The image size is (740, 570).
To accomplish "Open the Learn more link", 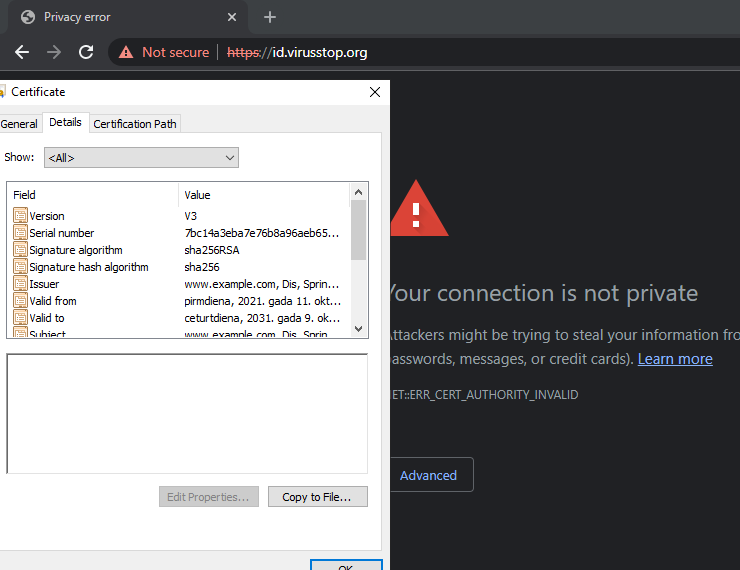I will point(675,359).
